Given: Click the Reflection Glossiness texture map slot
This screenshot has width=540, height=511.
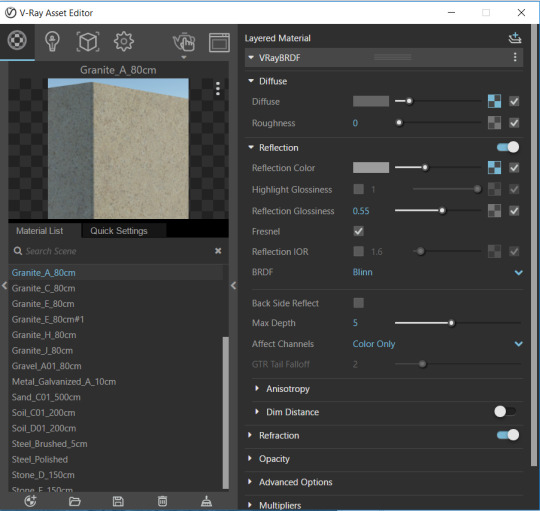Looking at the screenshot, I should coord(495,211).
